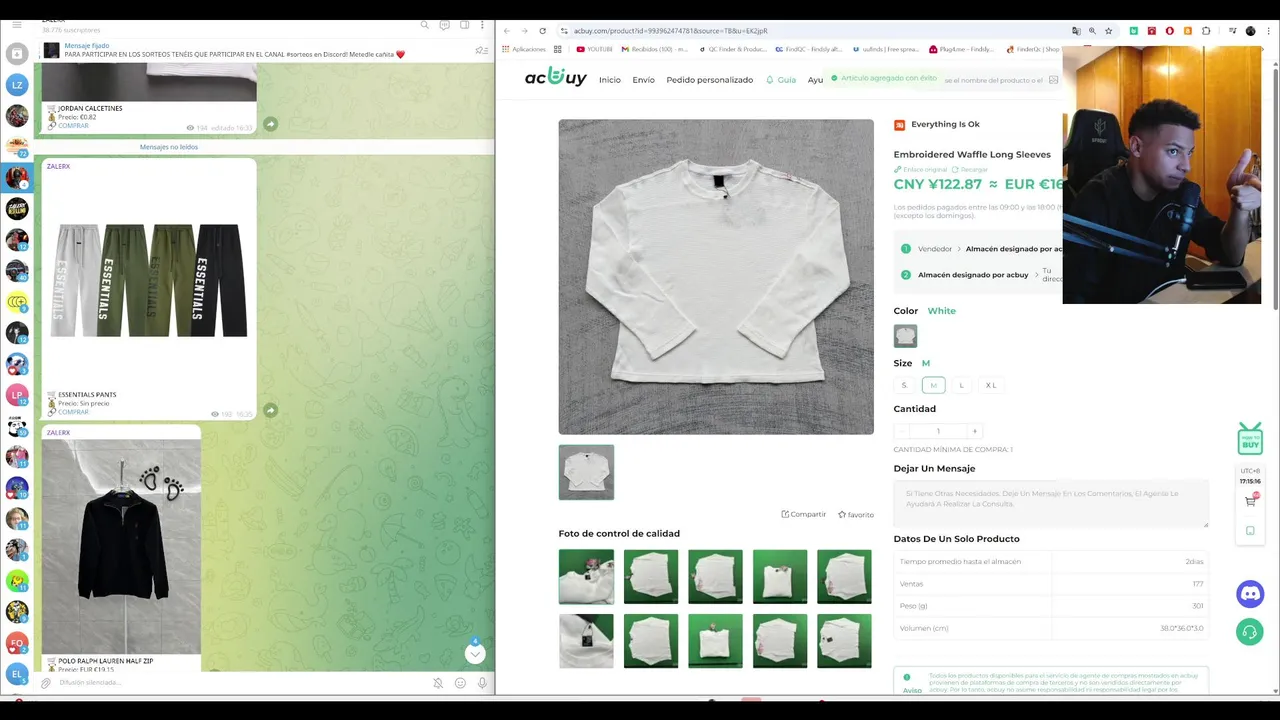Add product to favorito
Viewport: 1280px width, 720px height.
click(856, 514)
